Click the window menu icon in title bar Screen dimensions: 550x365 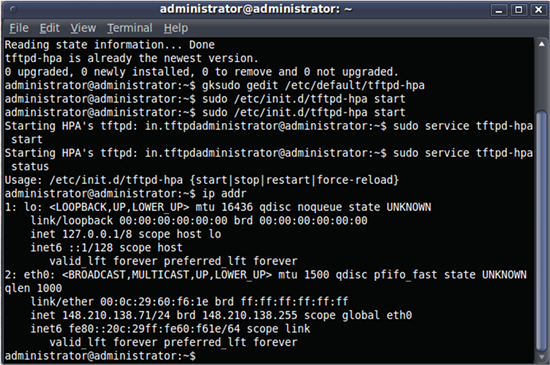(x=13, y=9)
